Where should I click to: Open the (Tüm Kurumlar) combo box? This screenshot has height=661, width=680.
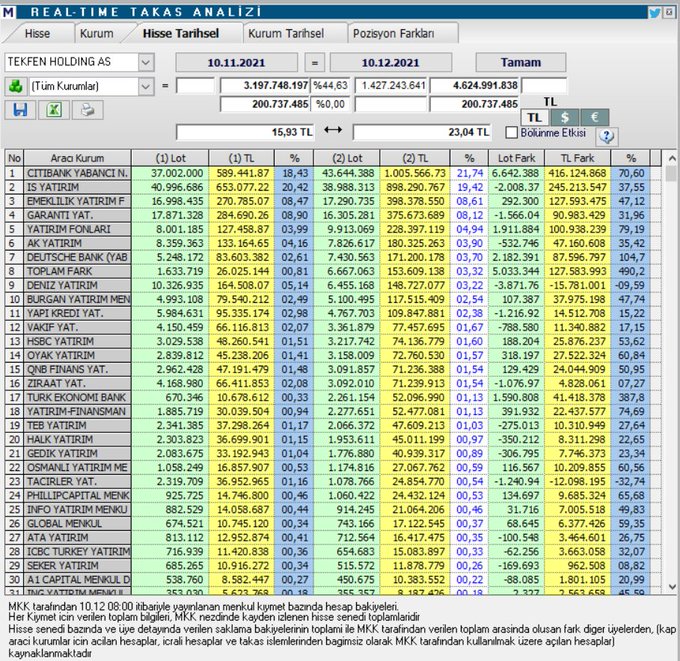[x=92, y=86]
